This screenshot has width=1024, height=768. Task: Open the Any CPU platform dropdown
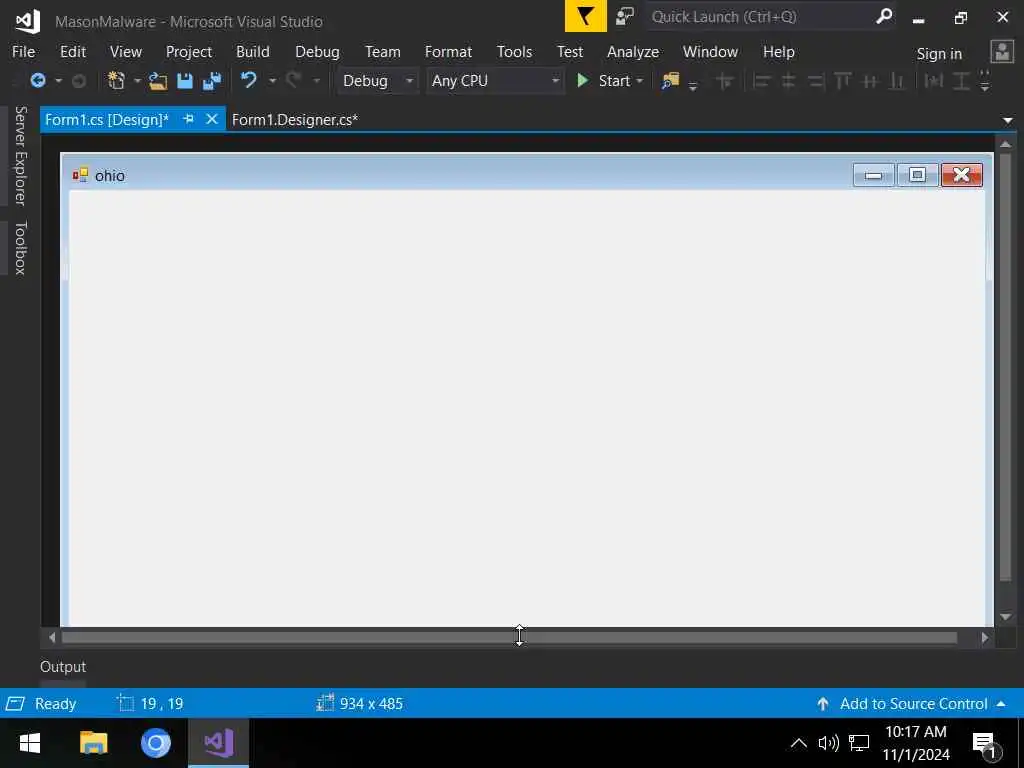click(x=496, y=81)
